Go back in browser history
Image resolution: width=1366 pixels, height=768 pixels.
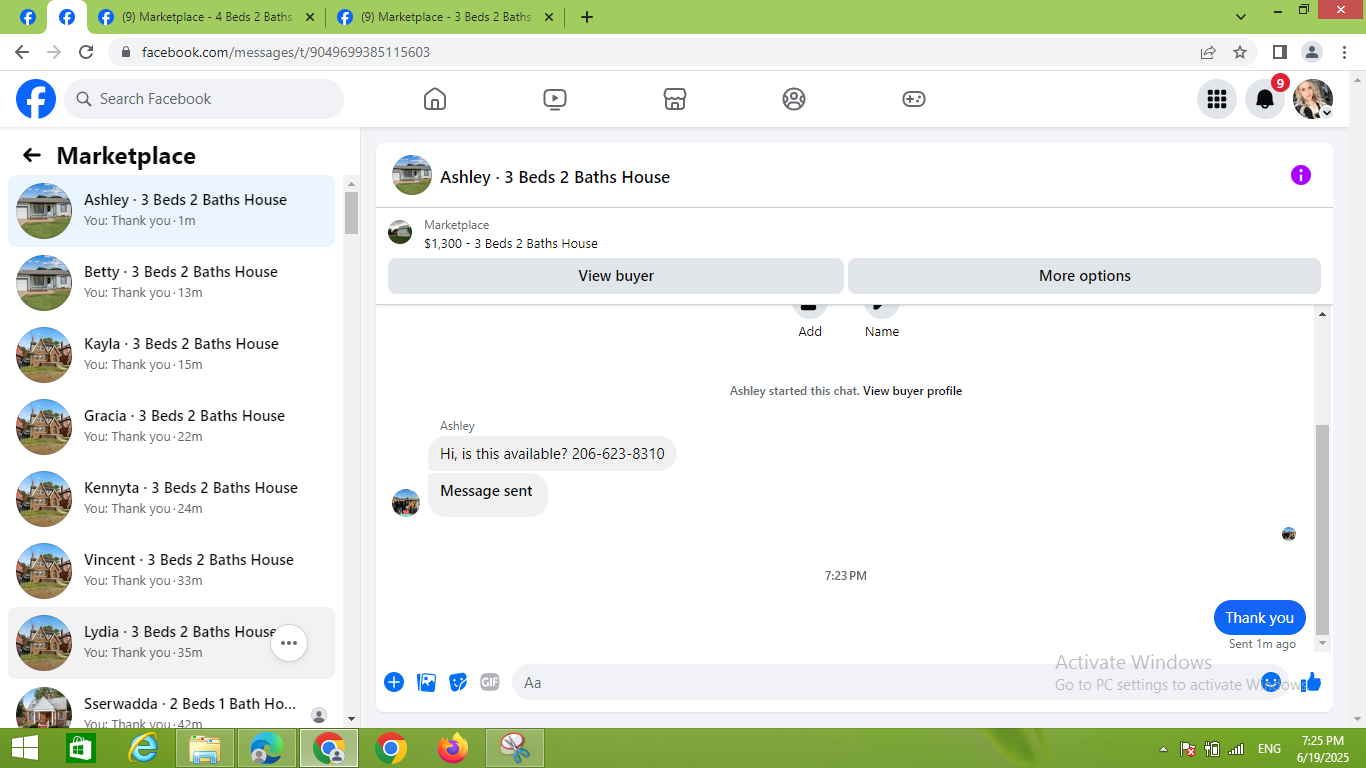click(22, 52)
